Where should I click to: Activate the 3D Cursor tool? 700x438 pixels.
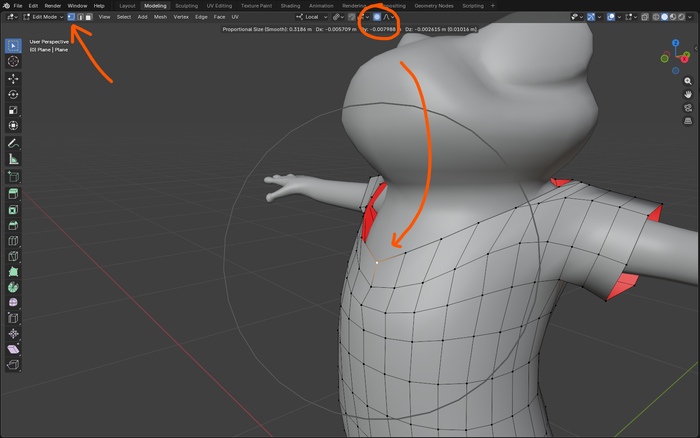[13, 61]
